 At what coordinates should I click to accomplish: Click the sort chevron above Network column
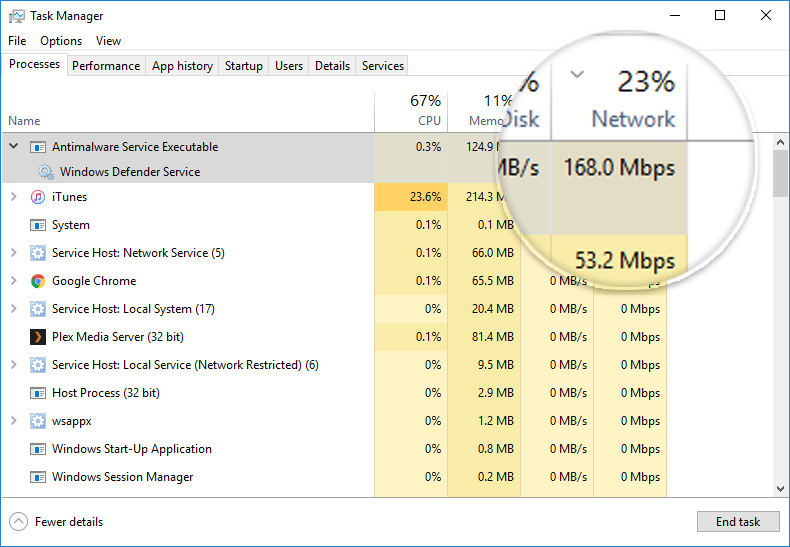[577, 75]
